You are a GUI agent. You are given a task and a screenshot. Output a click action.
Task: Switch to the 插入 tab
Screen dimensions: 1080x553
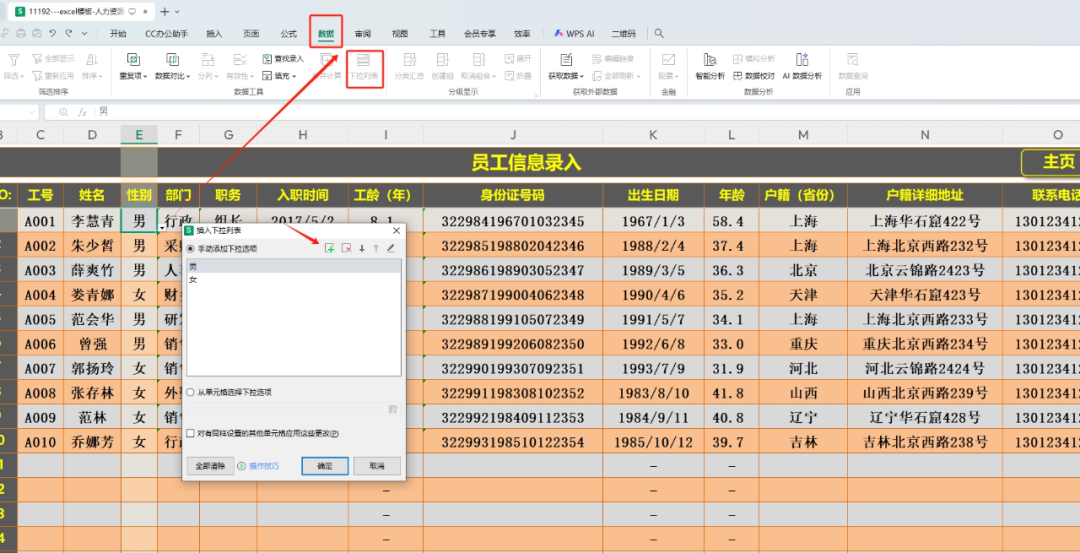pos(214,33)
